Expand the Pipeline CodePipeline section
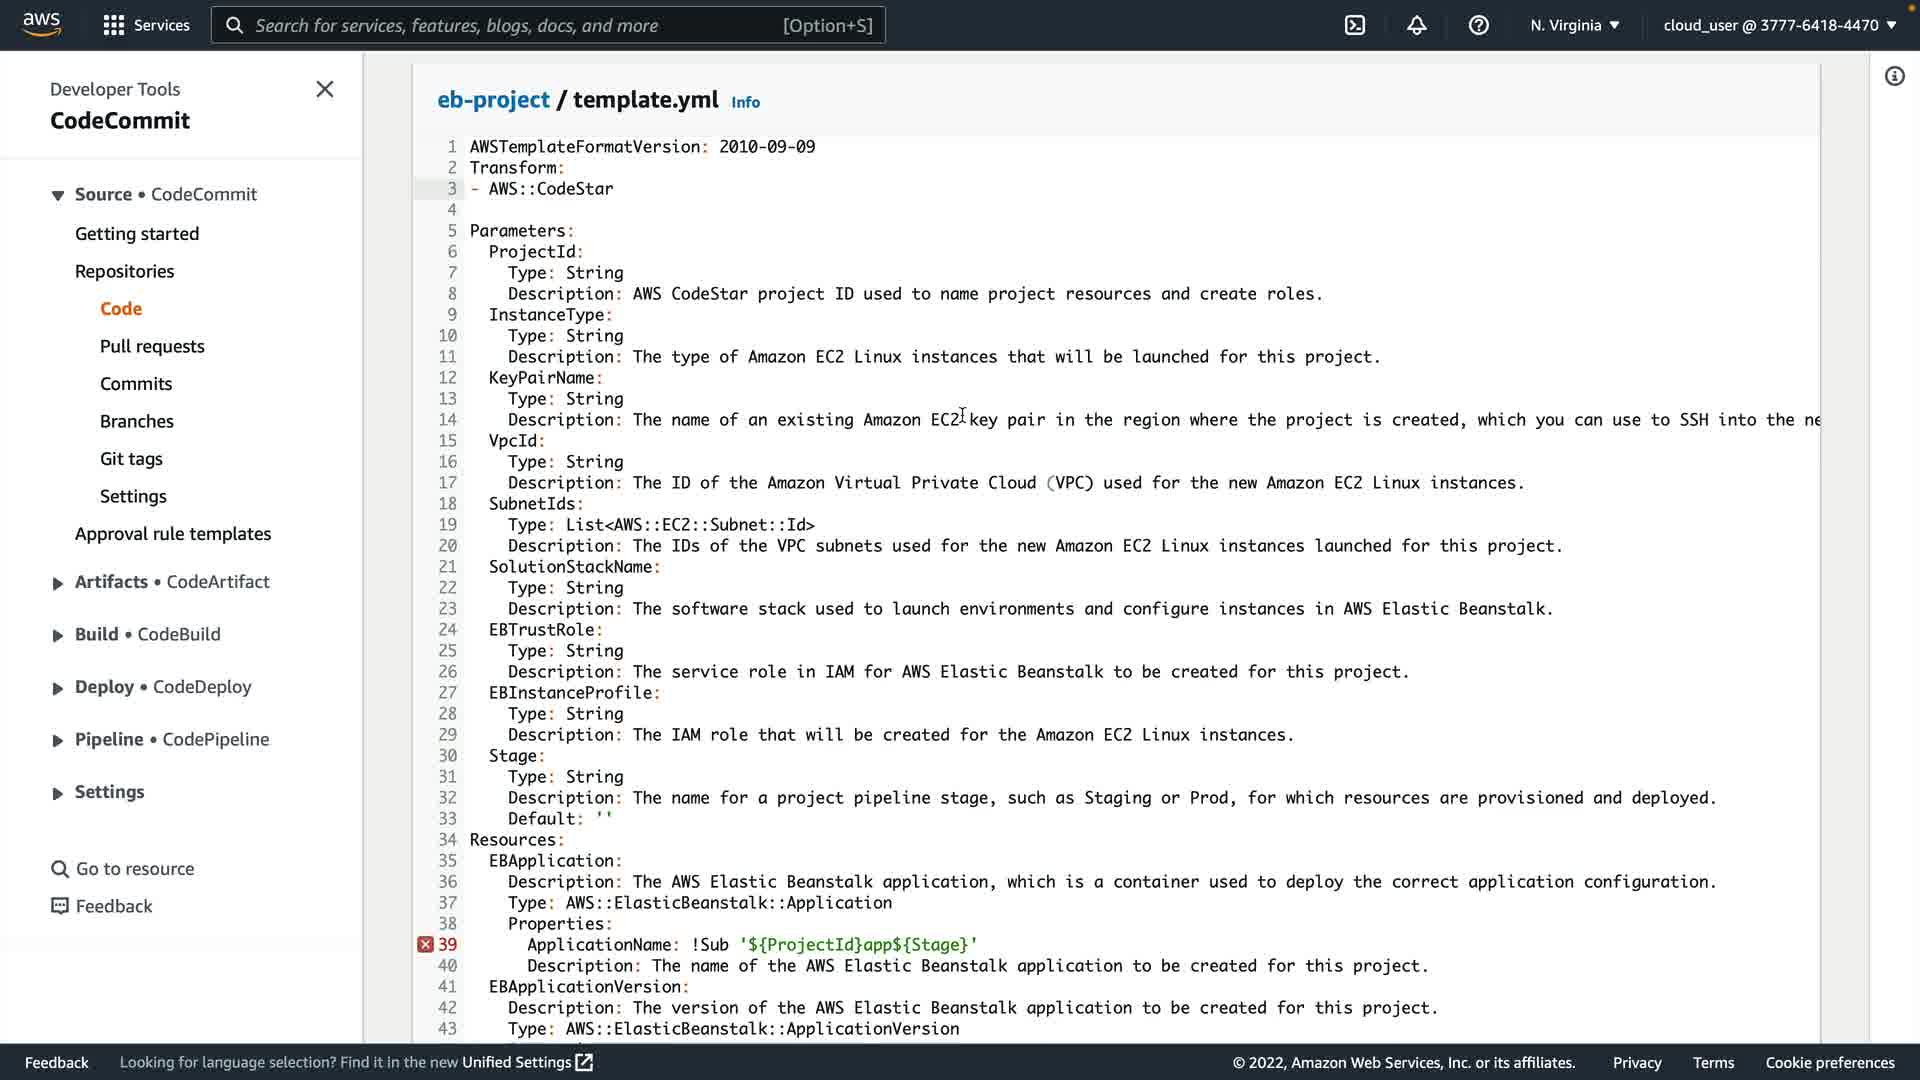The image size is (1920, 1080). click(x=58, y=740)
